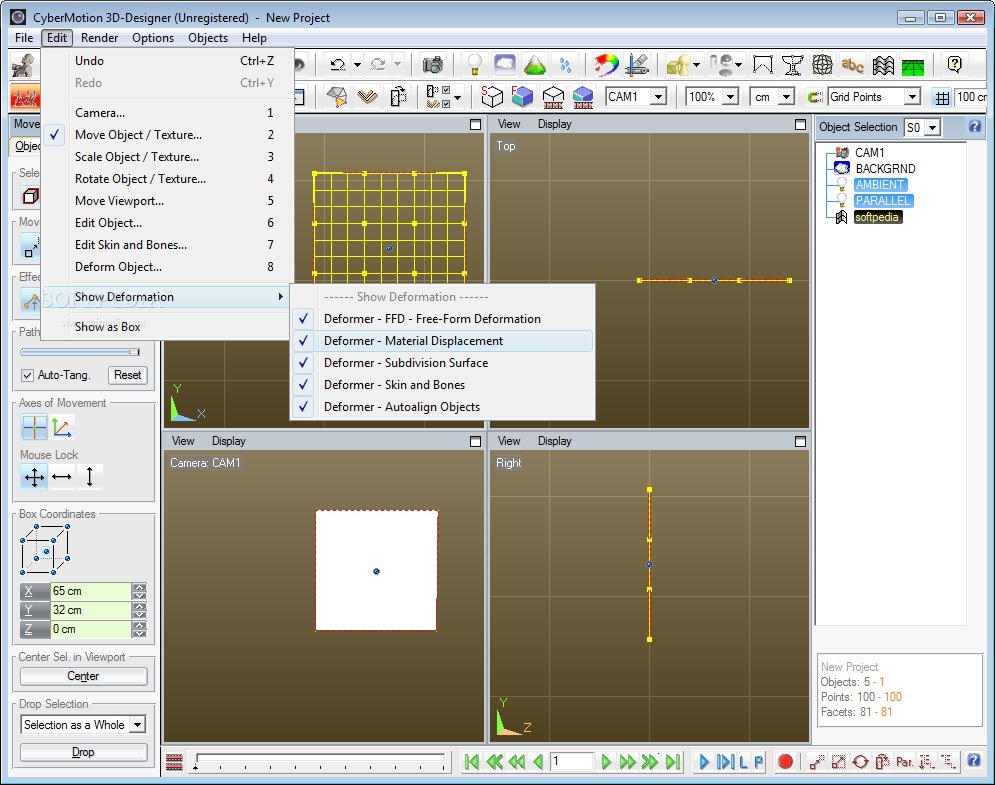Toggle the Auto-Tang. checkbox
Viewport: 995px width, 785px height.
[x=28, y=376]
